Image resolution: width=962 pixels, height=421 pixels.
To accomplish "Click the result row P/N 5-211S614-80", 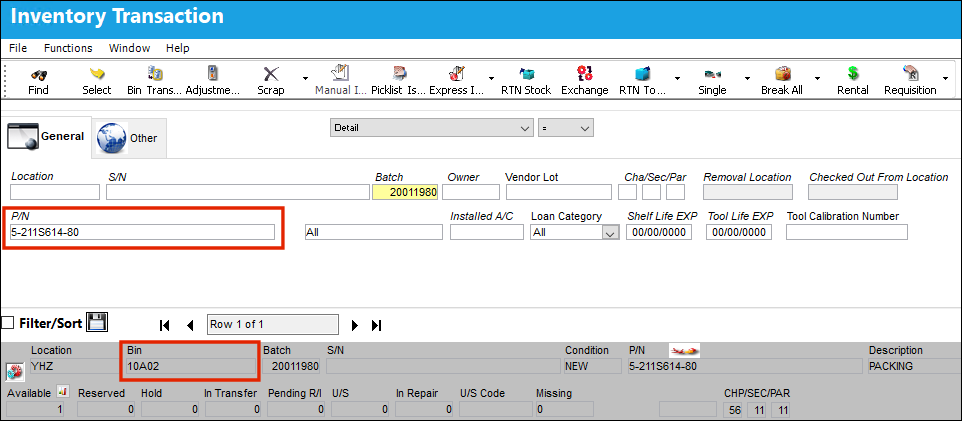I will click(745, 366).
